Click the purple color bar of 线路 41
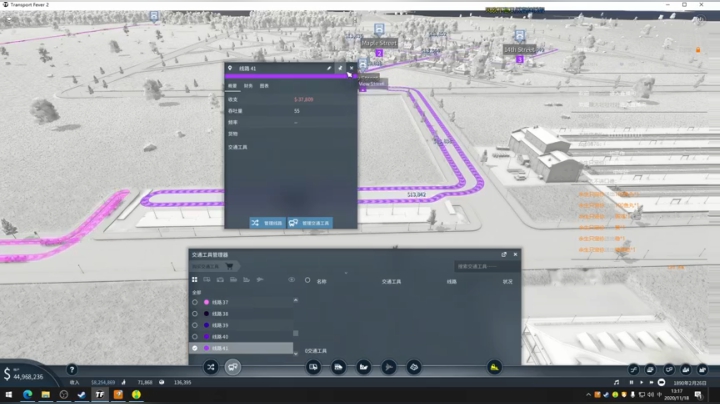Viewport: 720px width, 404px height. click(x=291, y=76)
